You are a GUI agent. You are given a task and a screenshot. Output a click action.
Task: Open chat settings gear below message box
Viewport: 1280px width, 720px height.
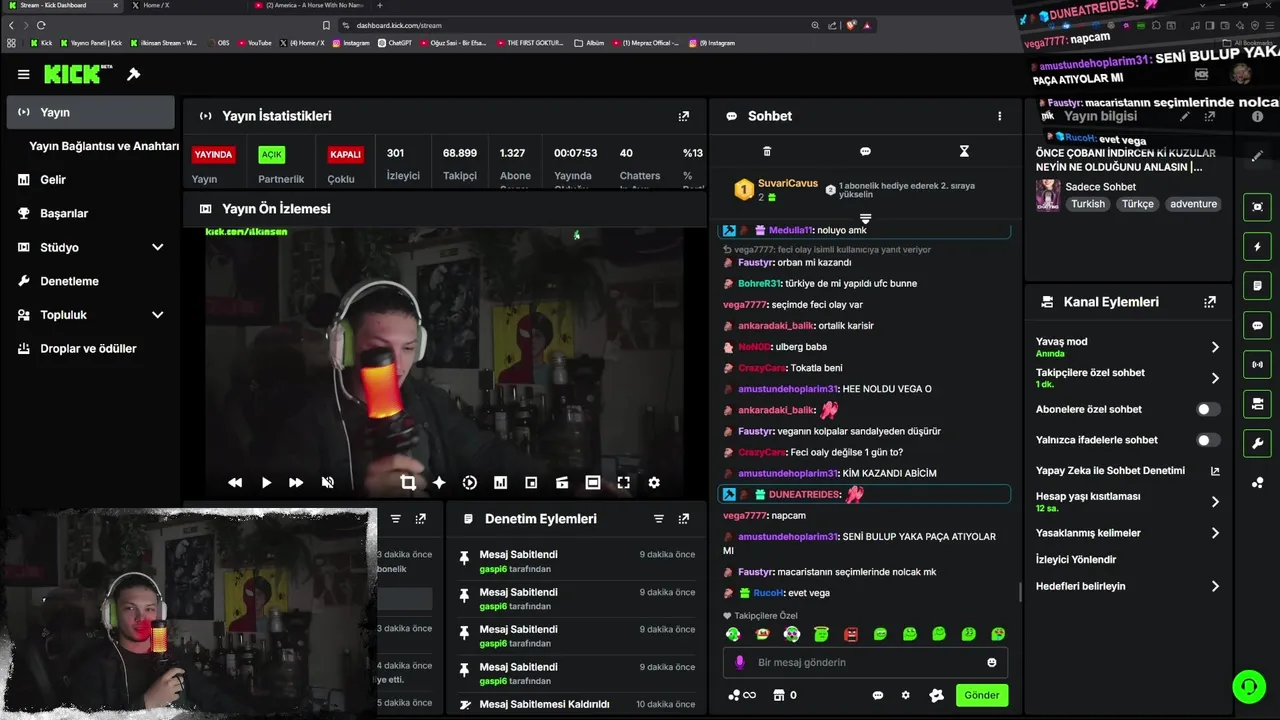click(x=906, y=695)
